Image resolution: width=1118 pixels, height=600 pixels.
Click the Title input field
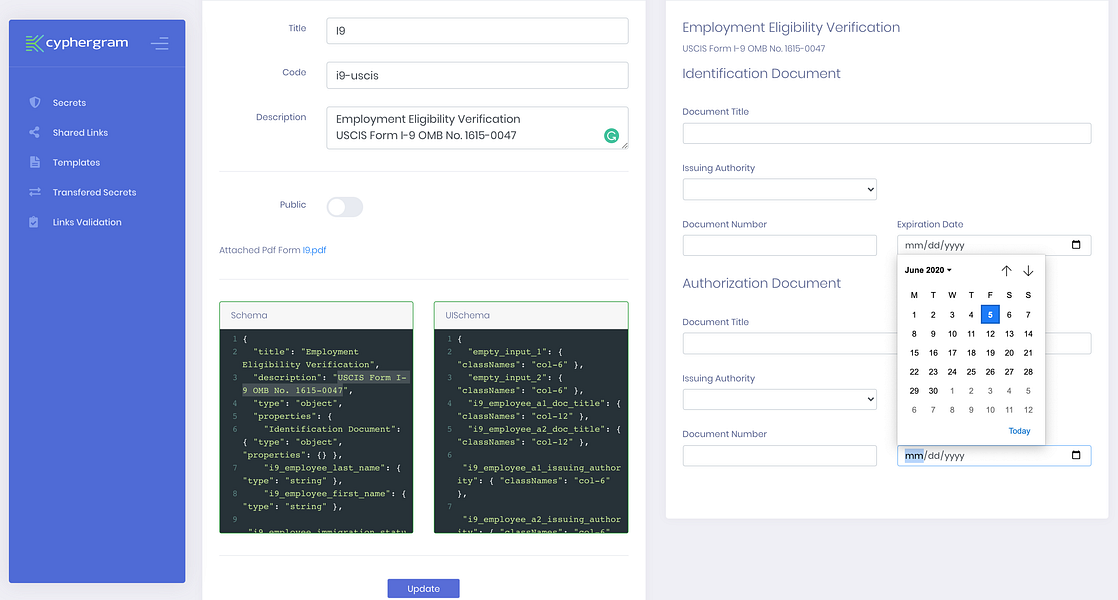coord(477,31)
